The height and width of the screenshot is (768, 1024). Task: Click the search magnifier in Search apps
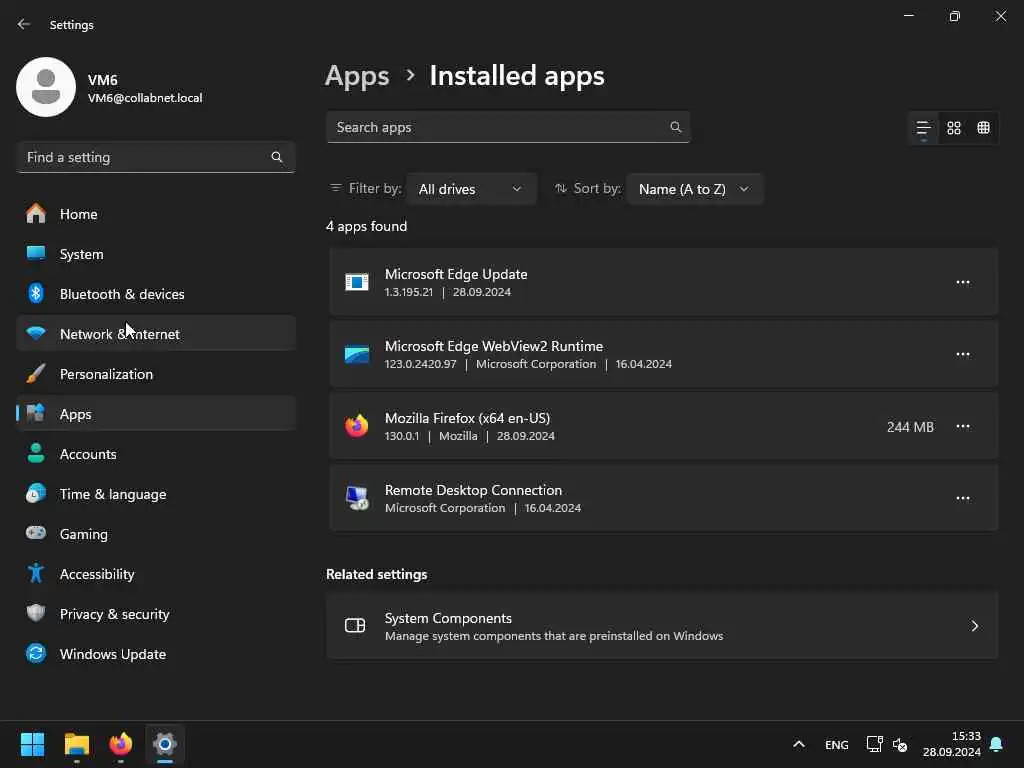coord(676,127)
